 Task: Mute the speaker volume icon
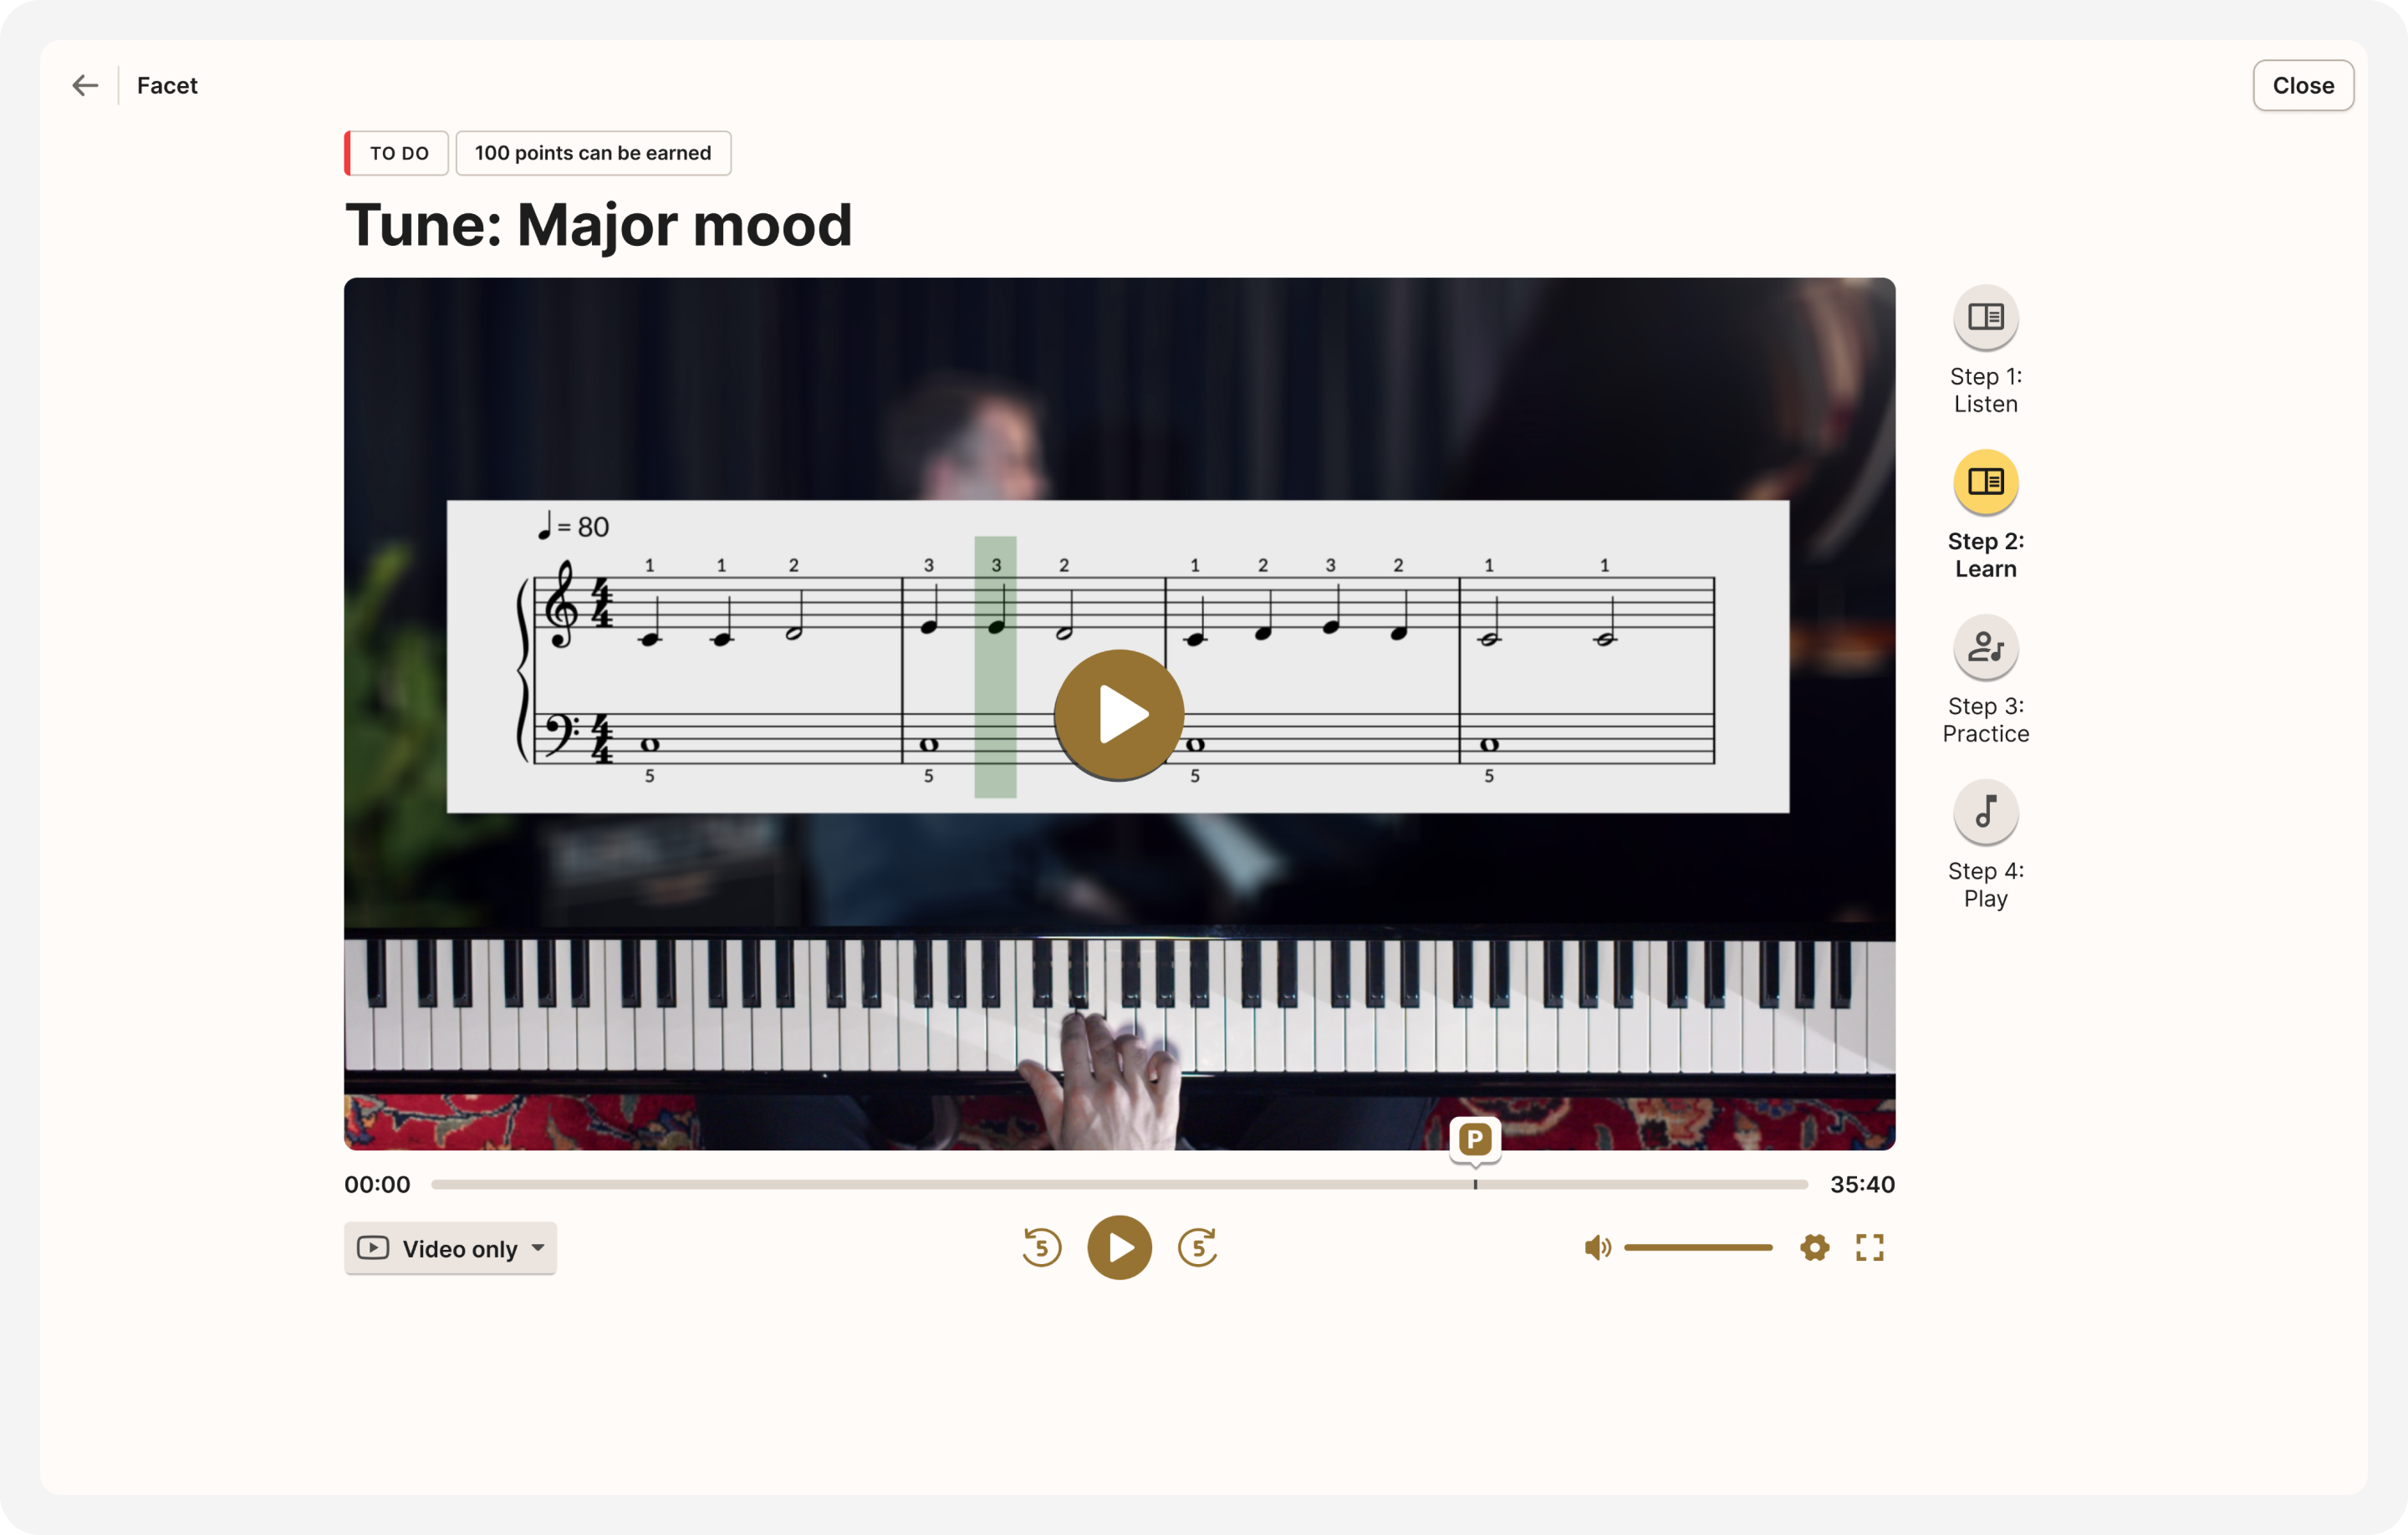tap(1597, 1247)
